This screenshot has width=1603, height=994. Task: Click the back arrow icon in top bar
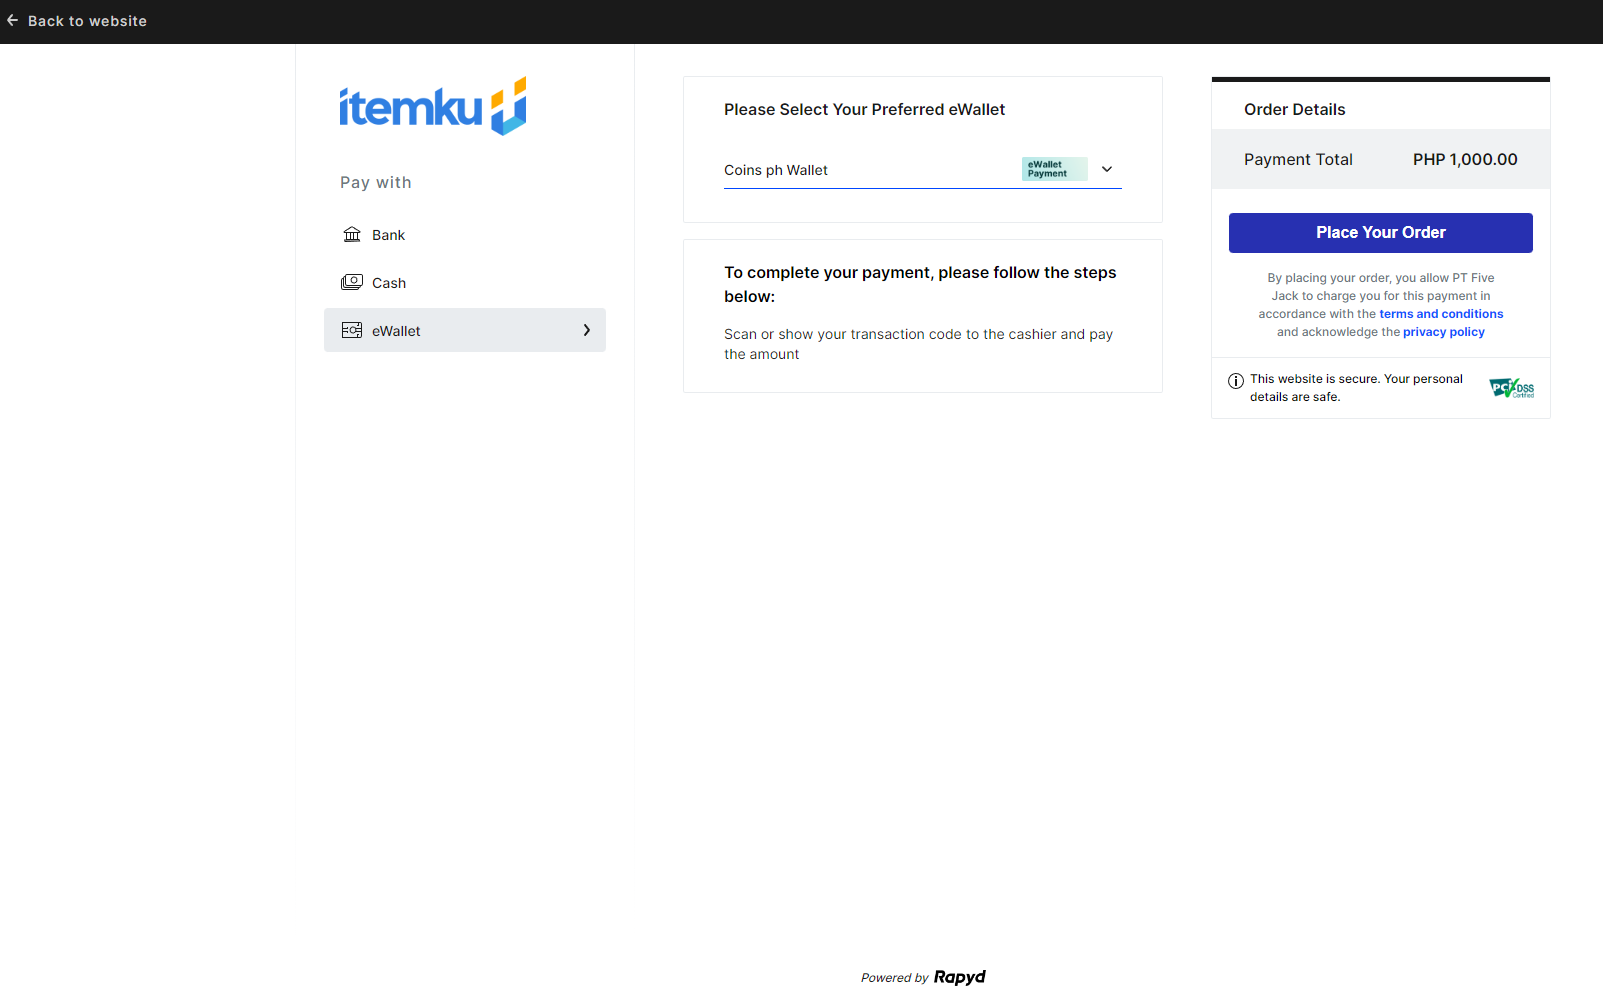(12, 20)
